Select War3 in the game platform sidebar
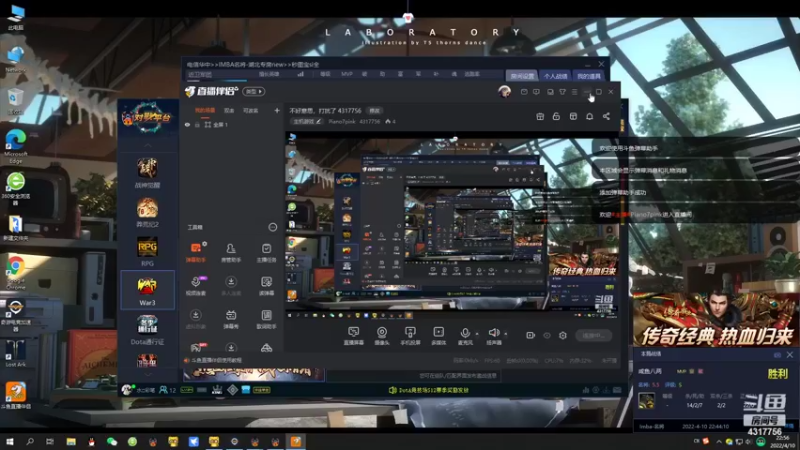The width and height of the screenshot is (800, 450). (x=147, y=290)
